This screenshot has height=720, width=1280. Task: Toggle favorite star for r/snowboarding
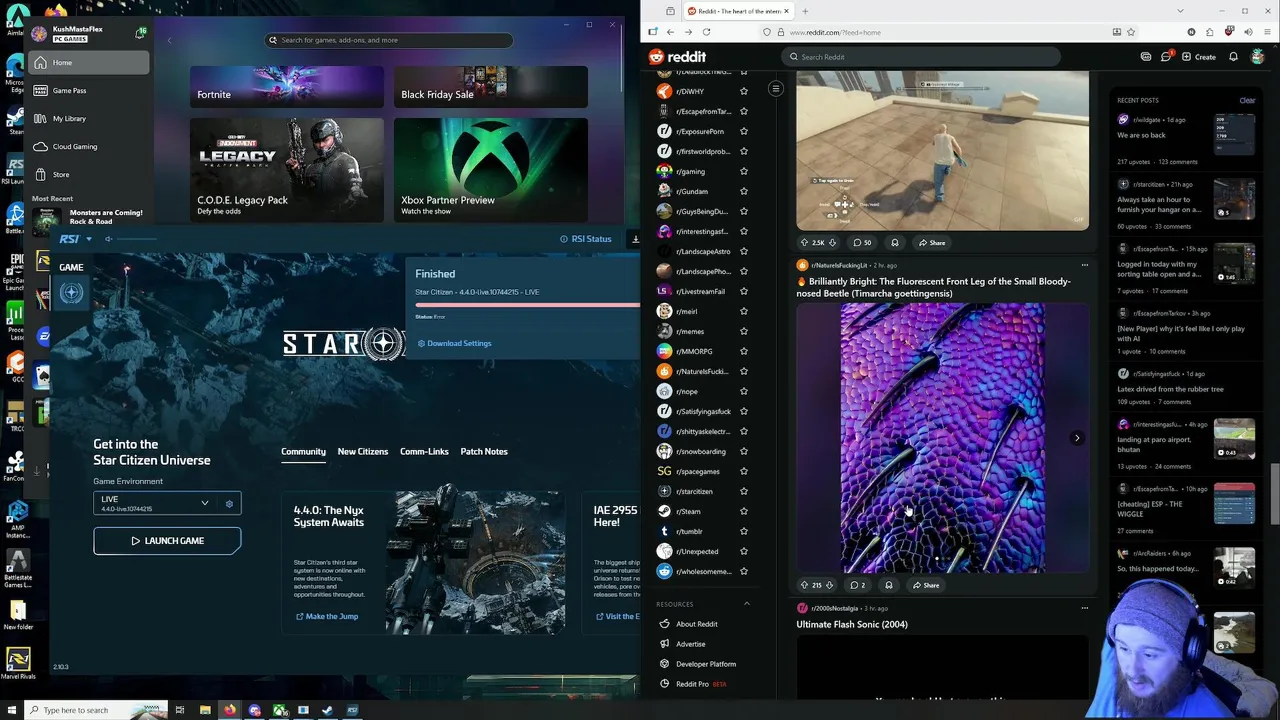pyautogui.click(x=743, y=451)
